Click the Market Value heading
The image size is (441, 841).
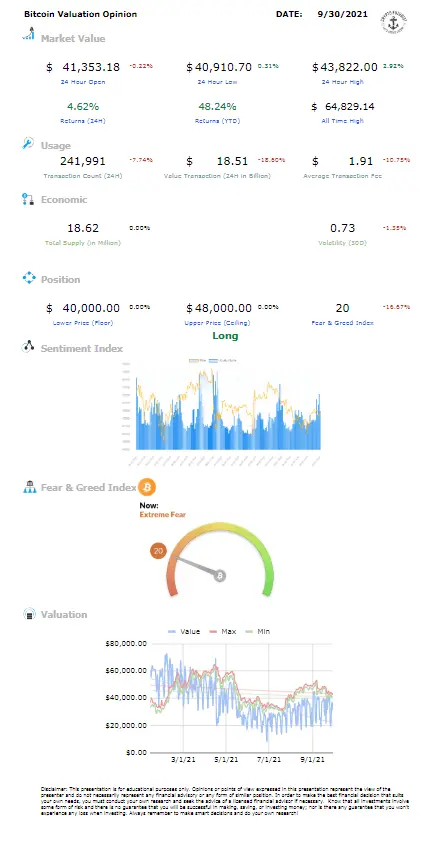73,39
